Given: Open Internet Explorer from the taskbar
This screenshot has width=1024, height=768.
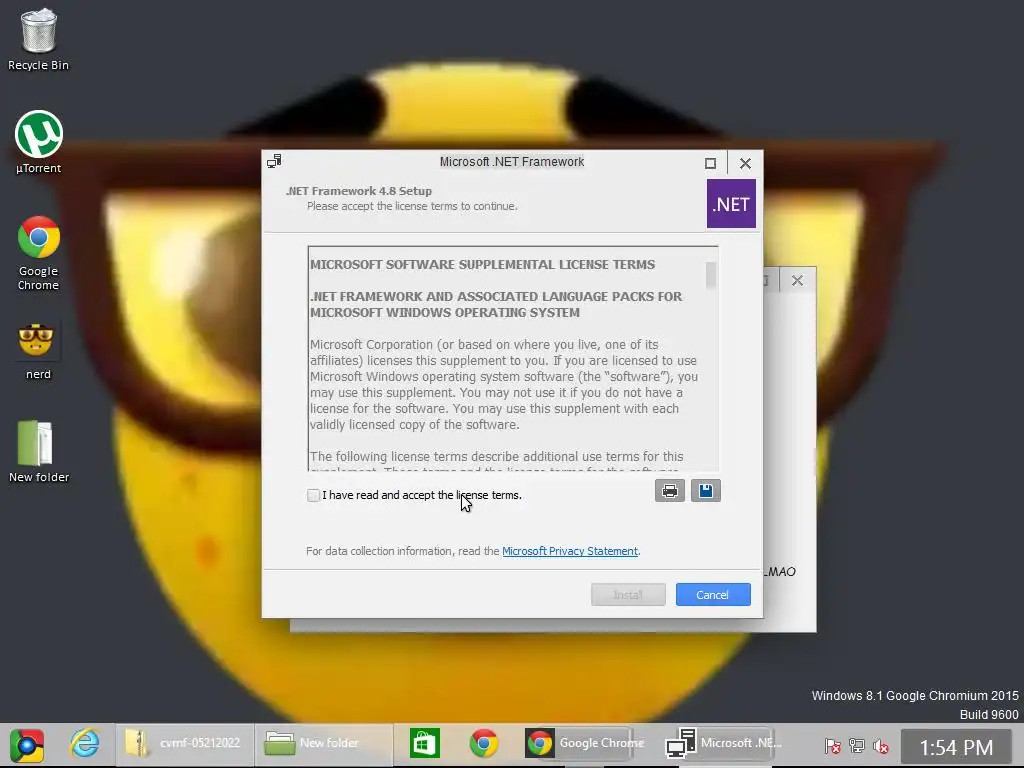Looking at the screenshot, I should coord(85,744).
